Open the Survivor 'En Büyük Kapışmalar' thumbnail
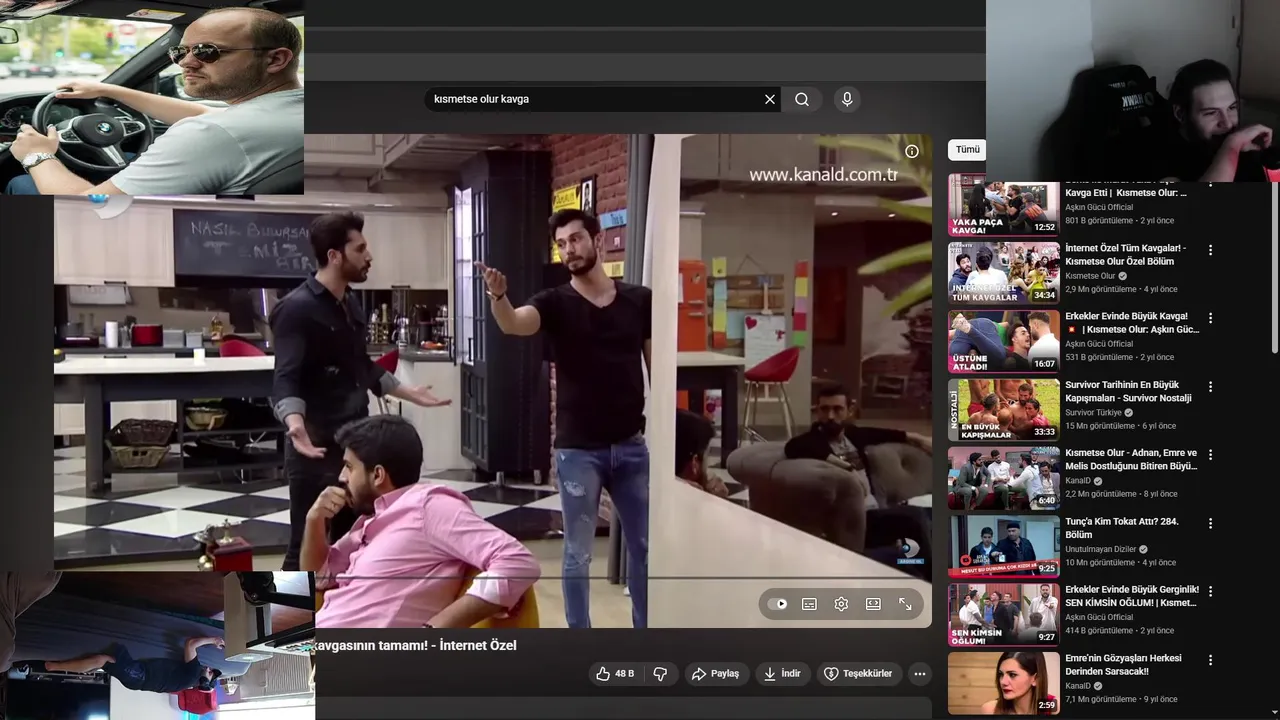The width and height of the screenshot is (1280, 720). (1004, 410)
